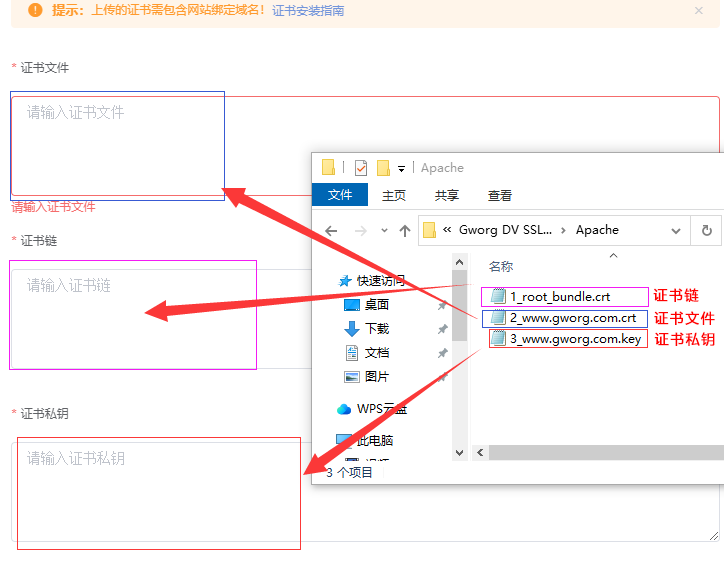Switch to the 主页 ribbon tab
The height and width of the screenshot is (572, 724).
click(x=394, y=195)
